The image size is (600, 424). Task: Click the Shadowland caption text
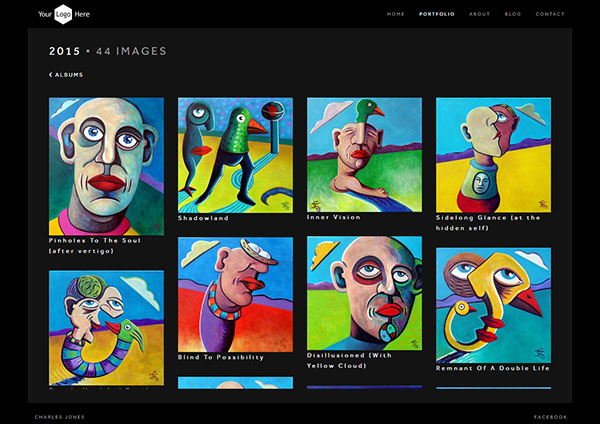pos(203,217)
